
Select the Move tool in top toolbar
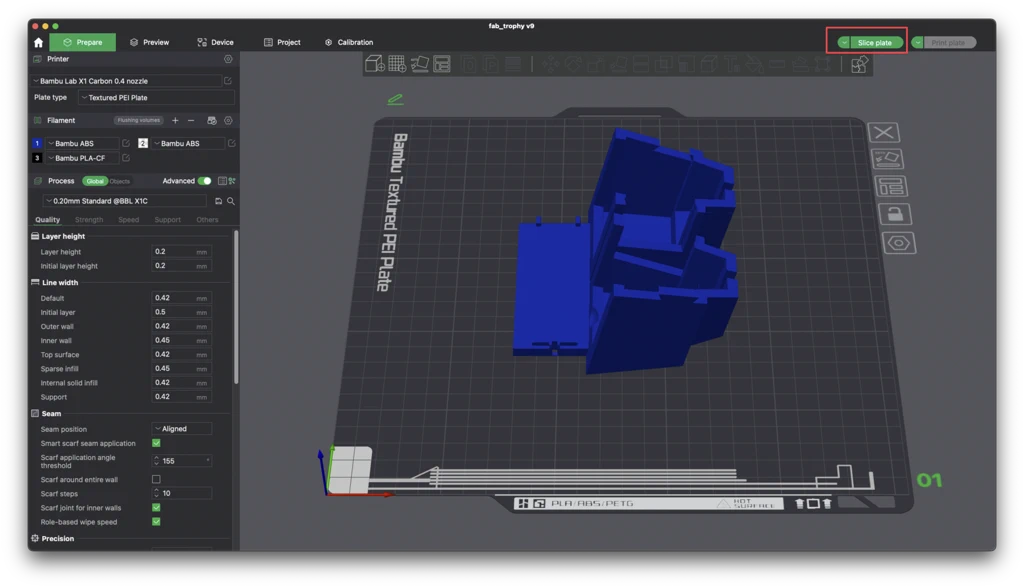coord(551,64)
